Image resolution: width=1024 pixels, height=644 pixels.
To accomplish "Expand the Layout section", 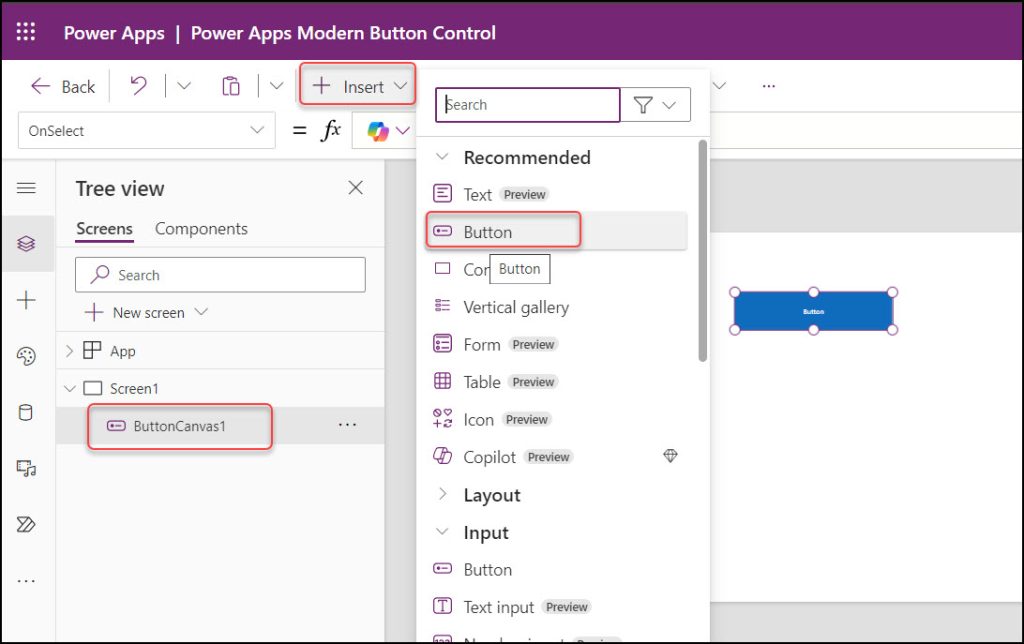I will coord(442,494).
